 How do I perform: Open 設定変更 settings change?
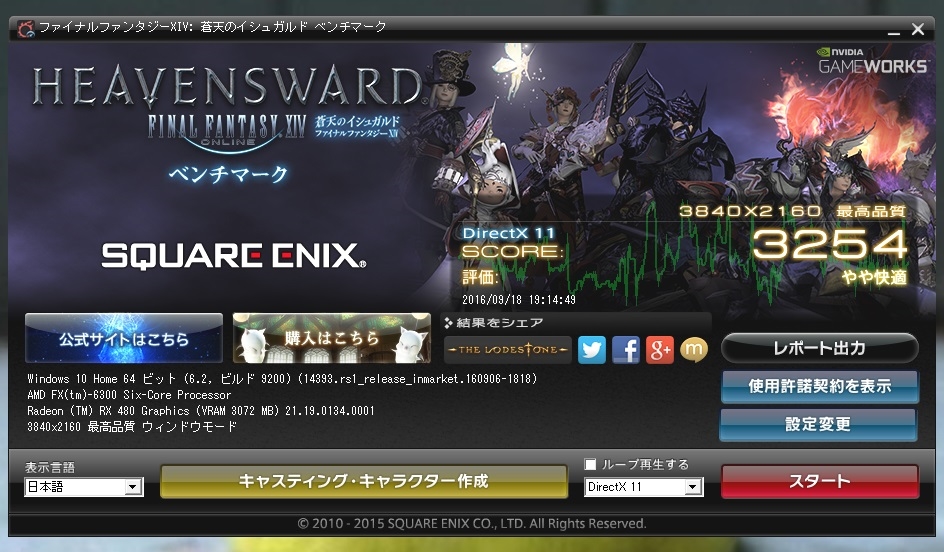coord(819,424)
